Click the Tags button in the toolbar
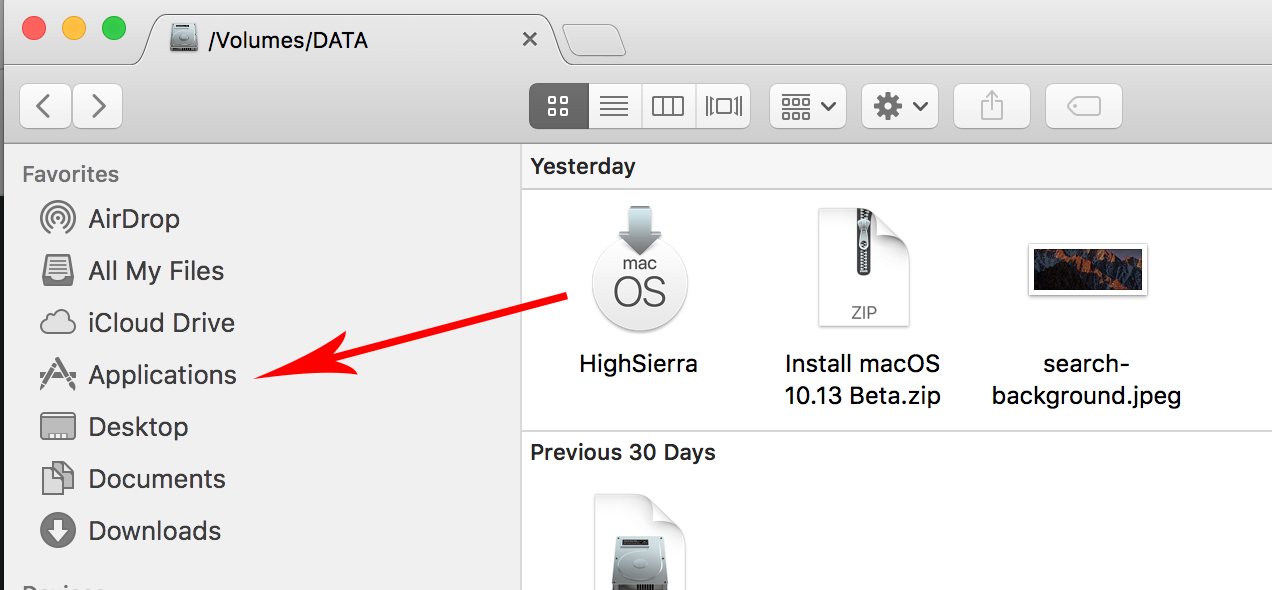Viewport: 1272px width, 590px height. [1083, 106]
